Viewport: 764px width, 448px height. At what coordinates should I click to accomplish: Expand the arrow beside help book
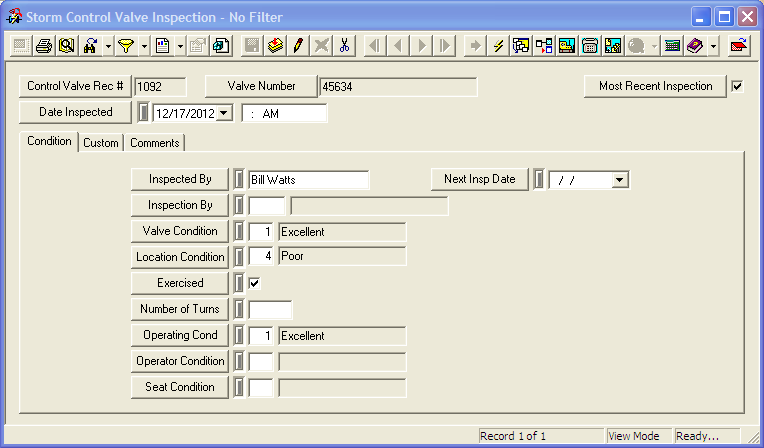click(713, 46)
